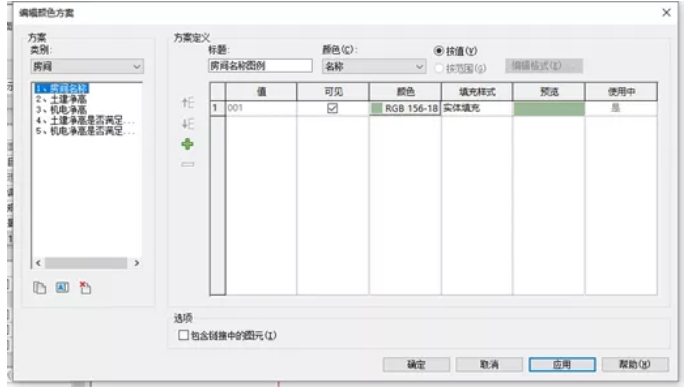Toggle the 可见 checkbox for row 001

(332, 108)
